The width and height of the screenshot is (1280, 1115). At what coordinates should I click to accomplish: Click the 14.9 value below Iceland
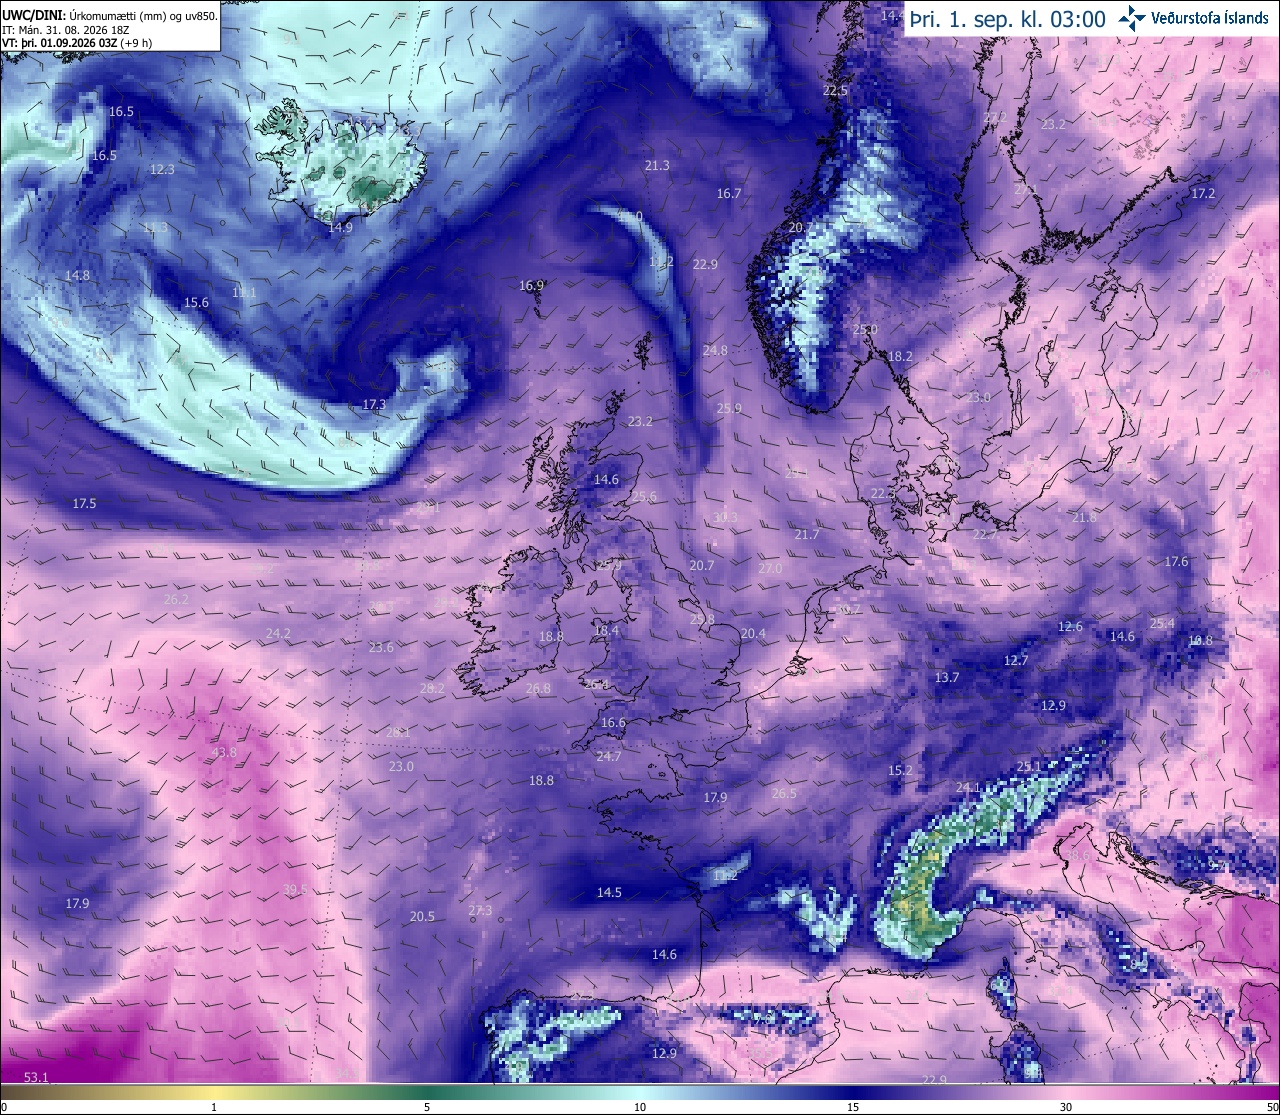coord(340,228)
